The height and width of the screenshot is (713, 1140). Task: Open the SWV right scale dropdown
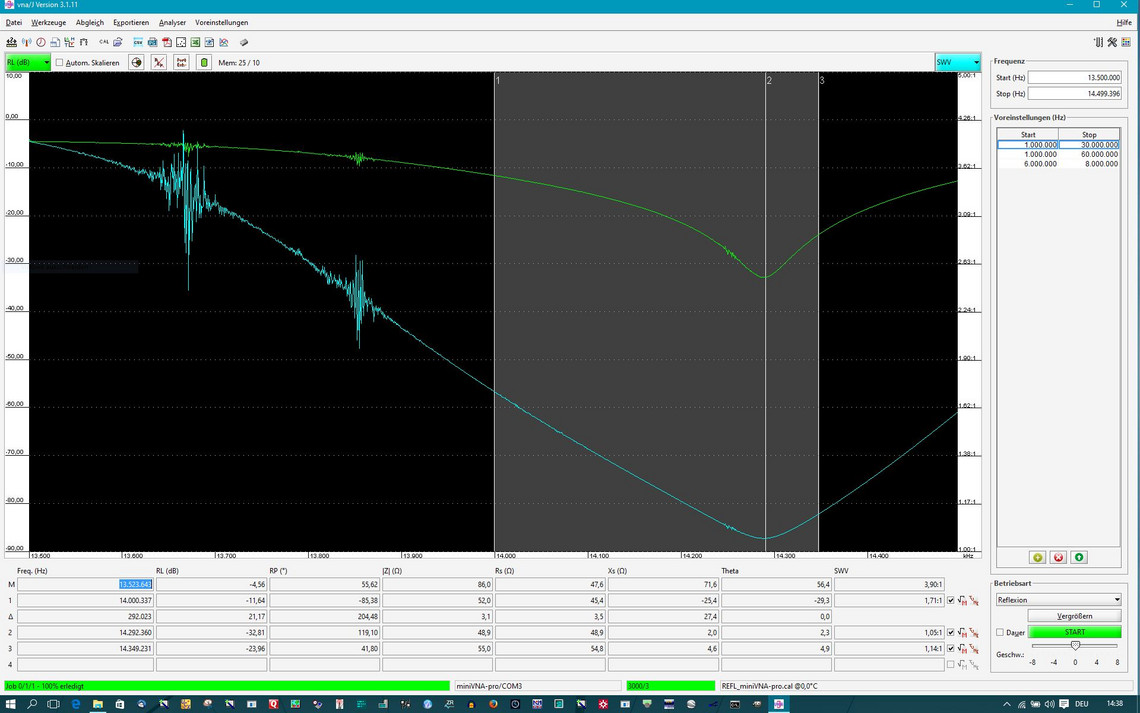pyautogui.click(x=958, y=63)
